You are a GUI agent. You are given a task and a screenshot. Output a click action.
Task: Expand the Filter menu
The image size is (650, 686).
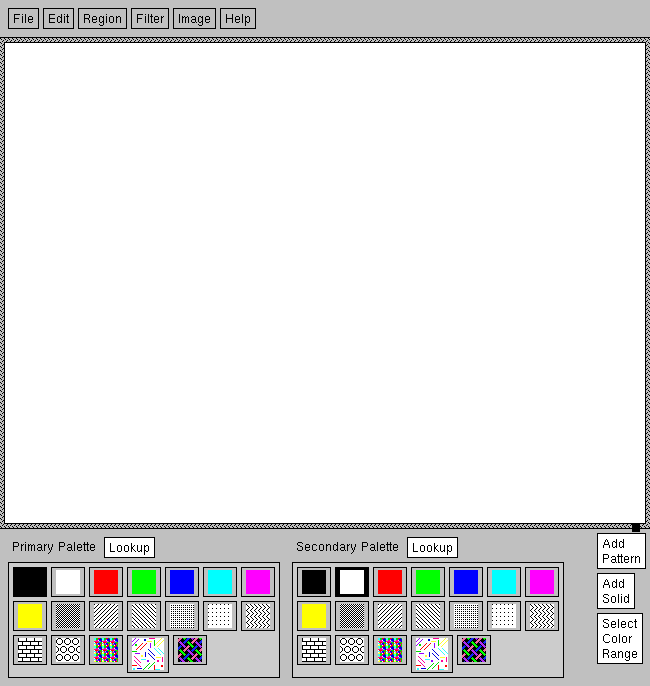tap(150, 19)
